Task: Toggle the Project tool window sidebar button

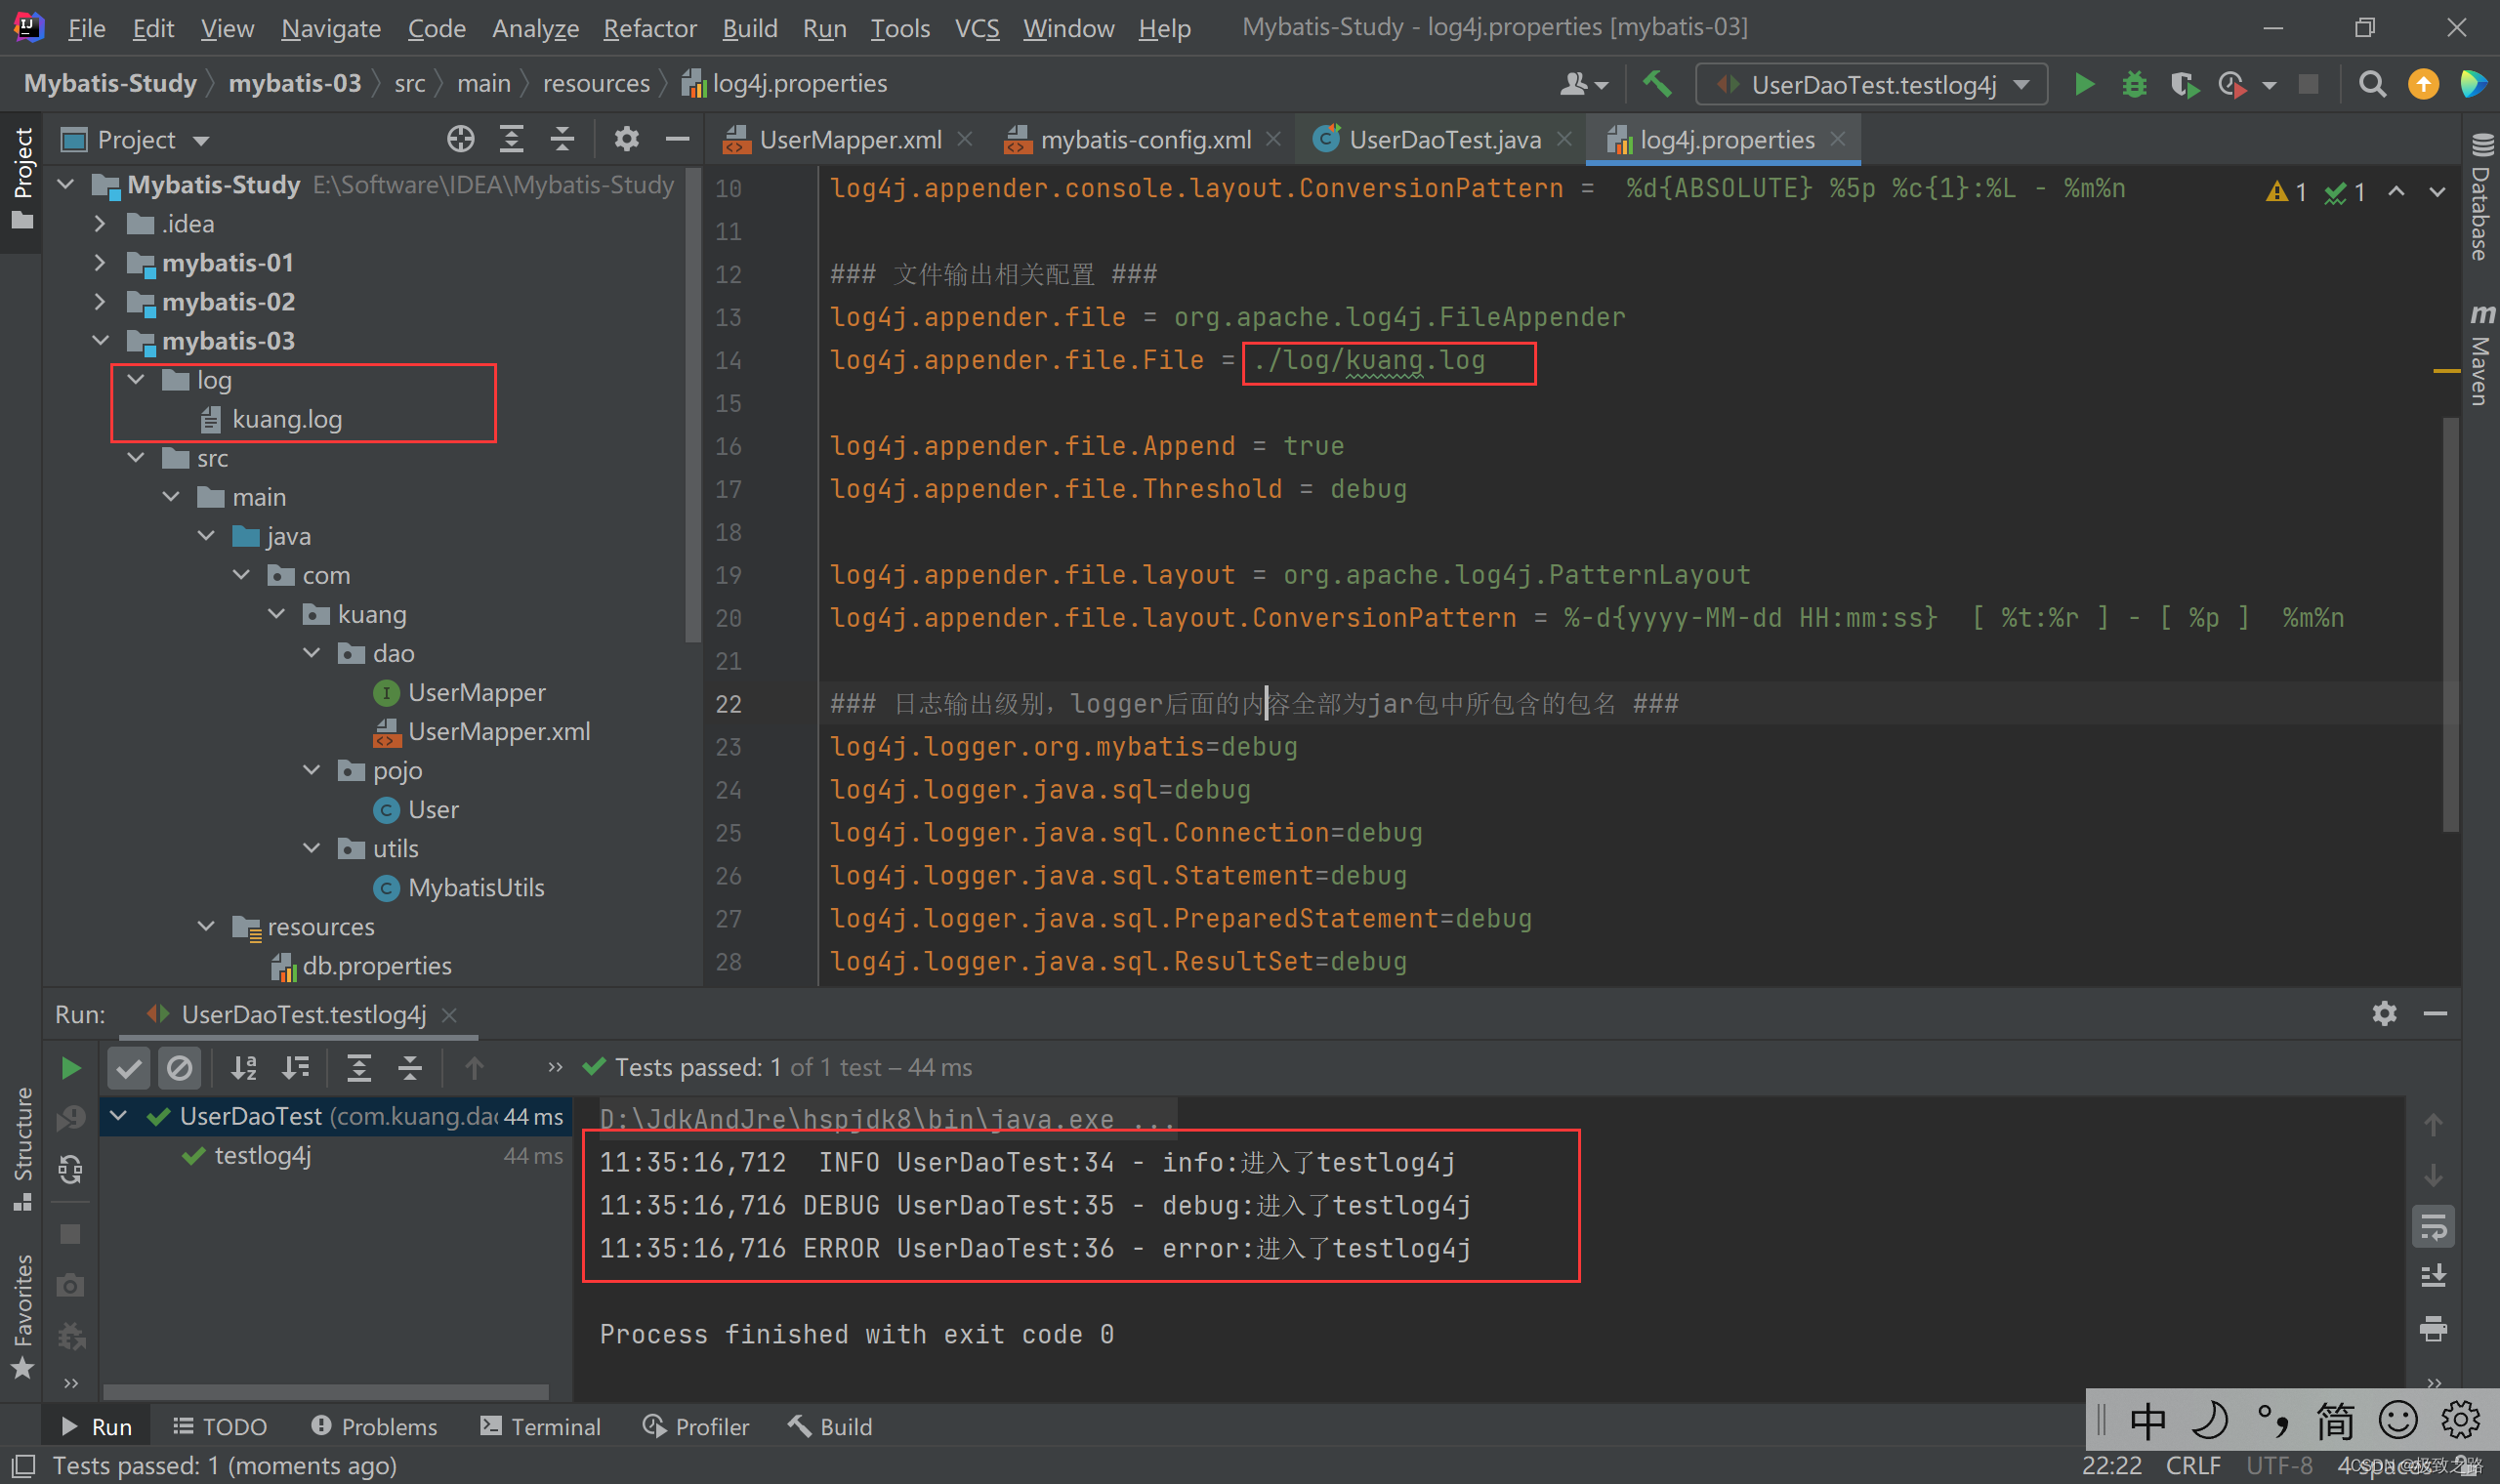Action: click(22, 180)
